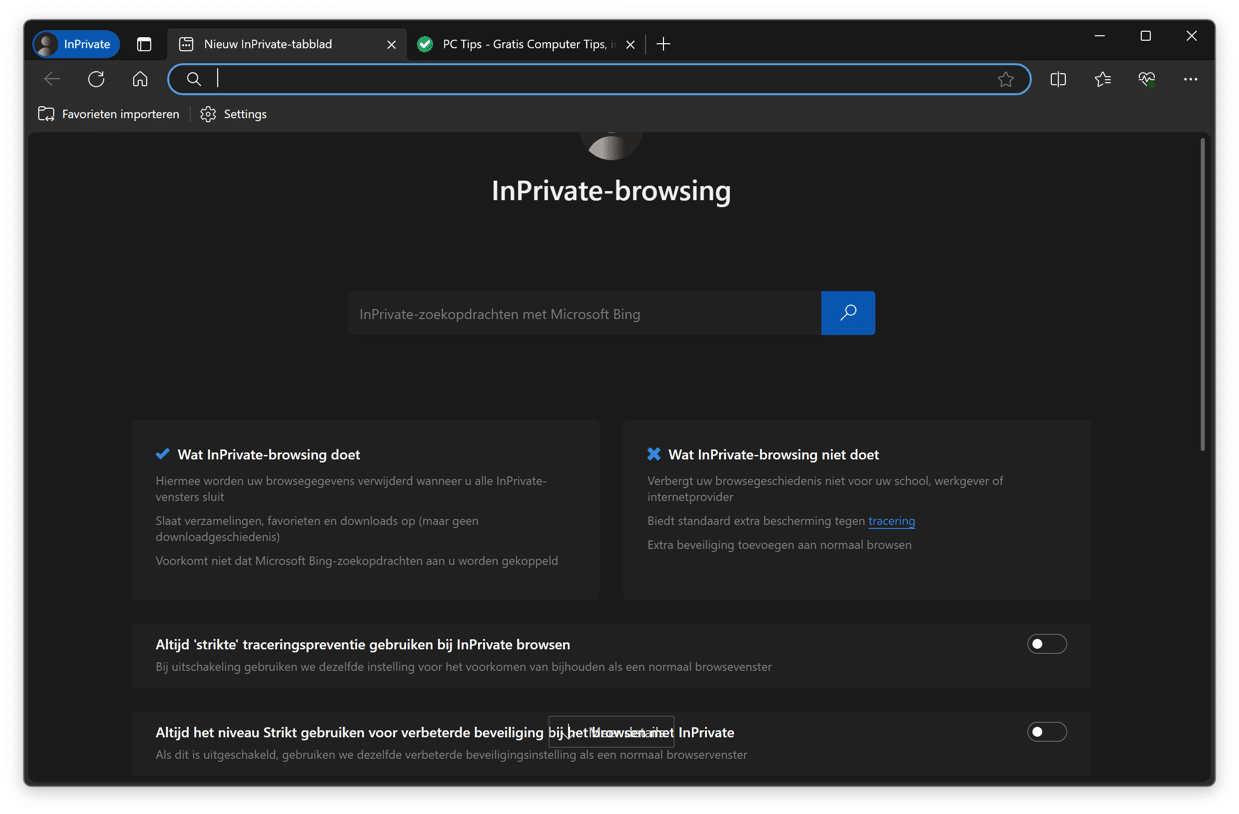Click the InPrivate Bing search field
This screenshot has width=1239, height=814.
pos(585,313)
